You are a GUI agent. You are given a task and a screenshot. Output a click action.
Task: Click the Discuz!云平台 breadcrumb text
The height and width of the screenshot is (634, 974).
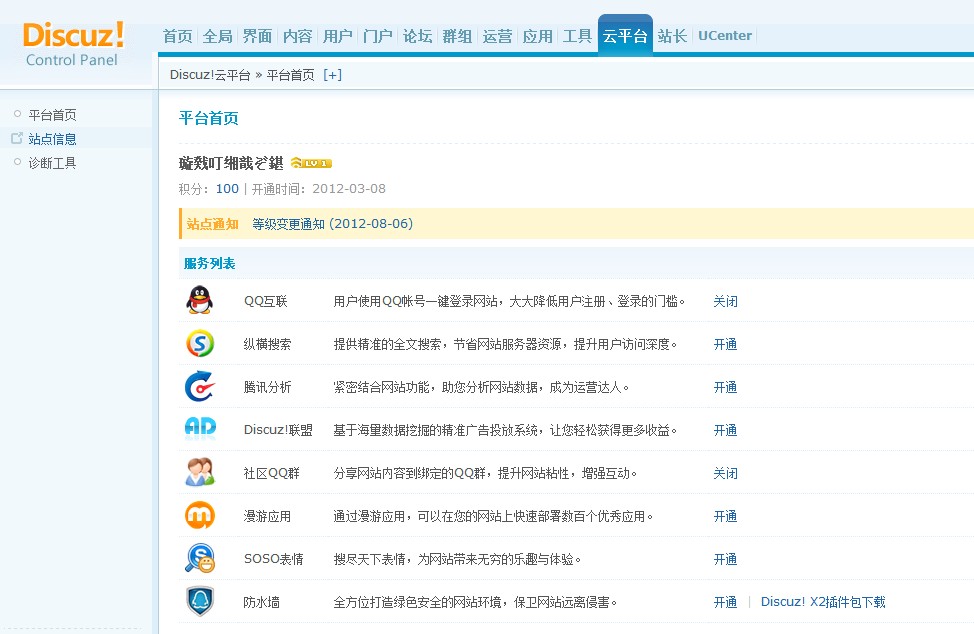point(210,75)
